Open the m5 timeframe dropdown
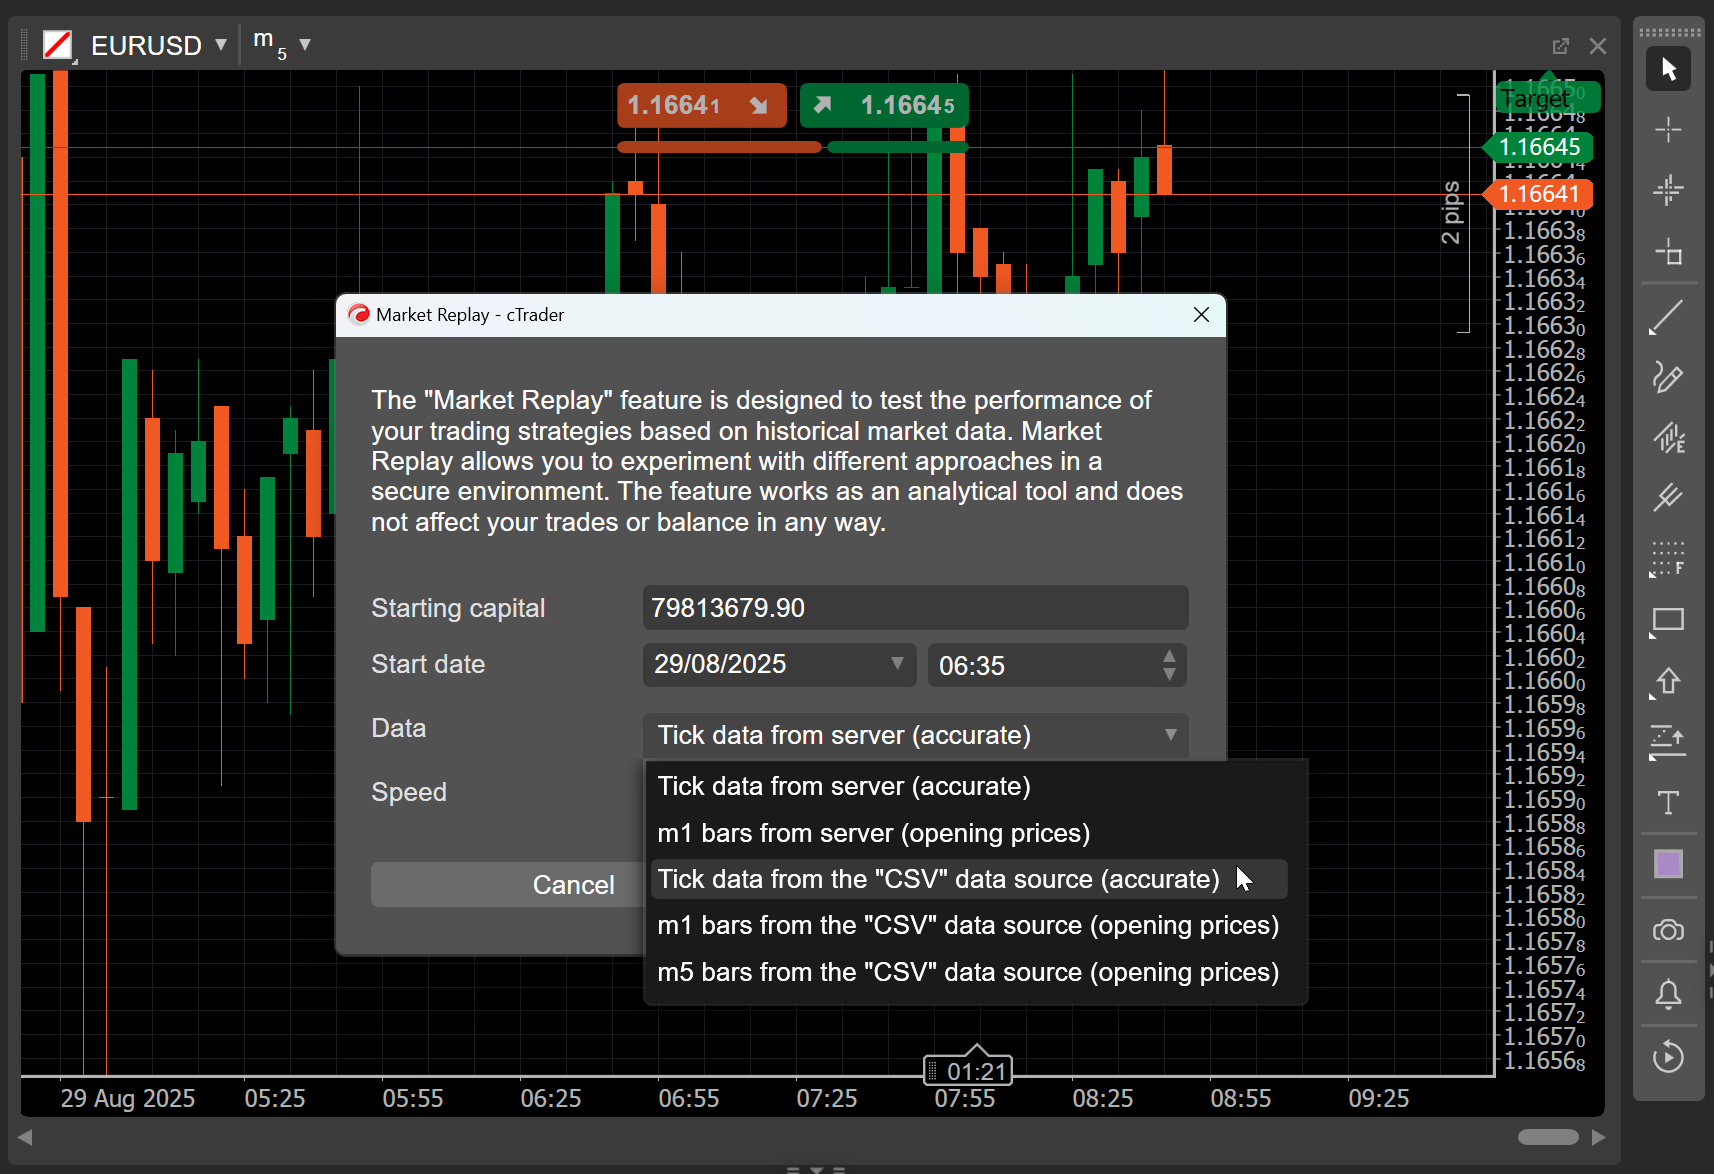Viewport: 1714px width, 1174px height. [x=305, y=45]
